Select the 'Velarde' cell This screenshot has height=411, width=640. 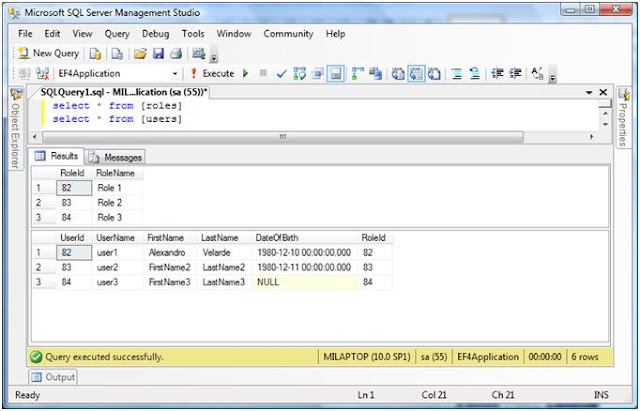224,253
